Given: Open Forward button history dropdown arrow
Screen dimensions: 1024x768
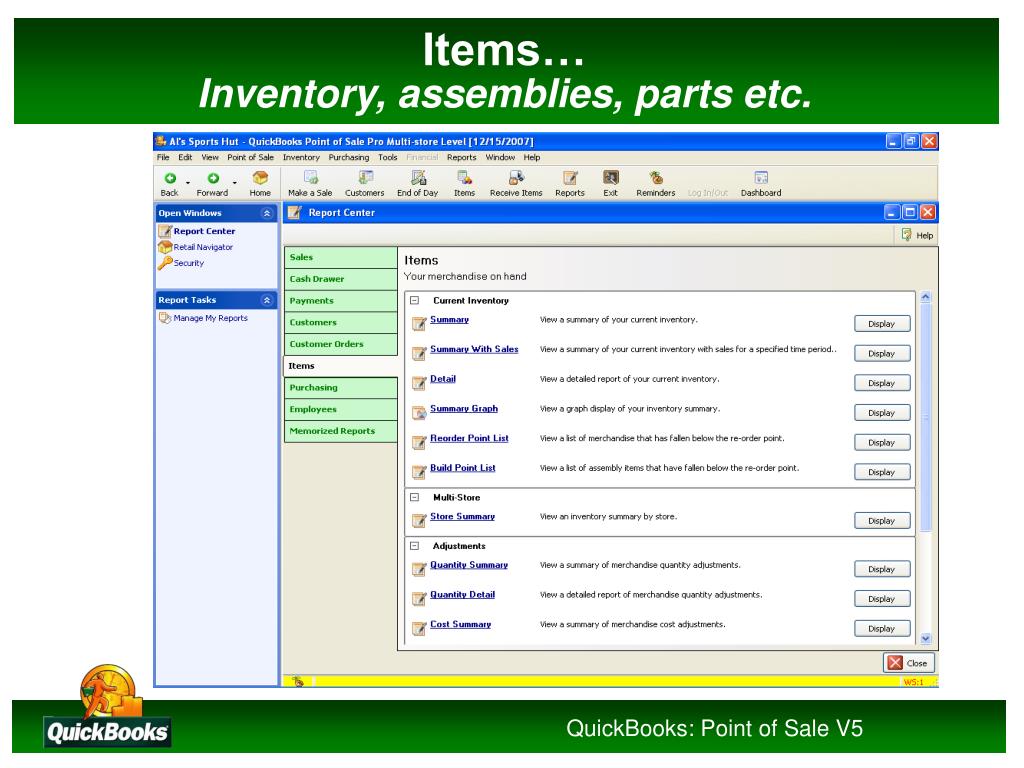Looking at the screenshot, I should tap(234, 183).
